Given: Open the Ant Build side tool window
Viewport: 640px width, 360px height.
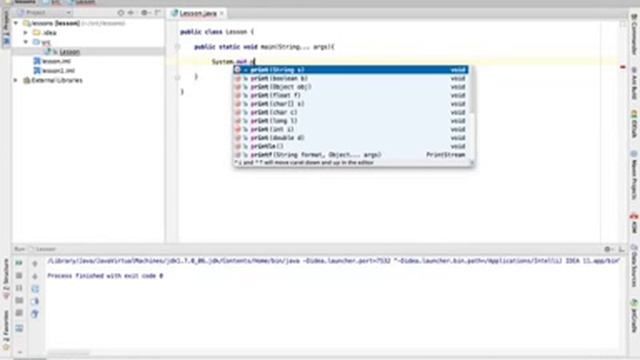Looking at the screenshot, I should 634,83.
